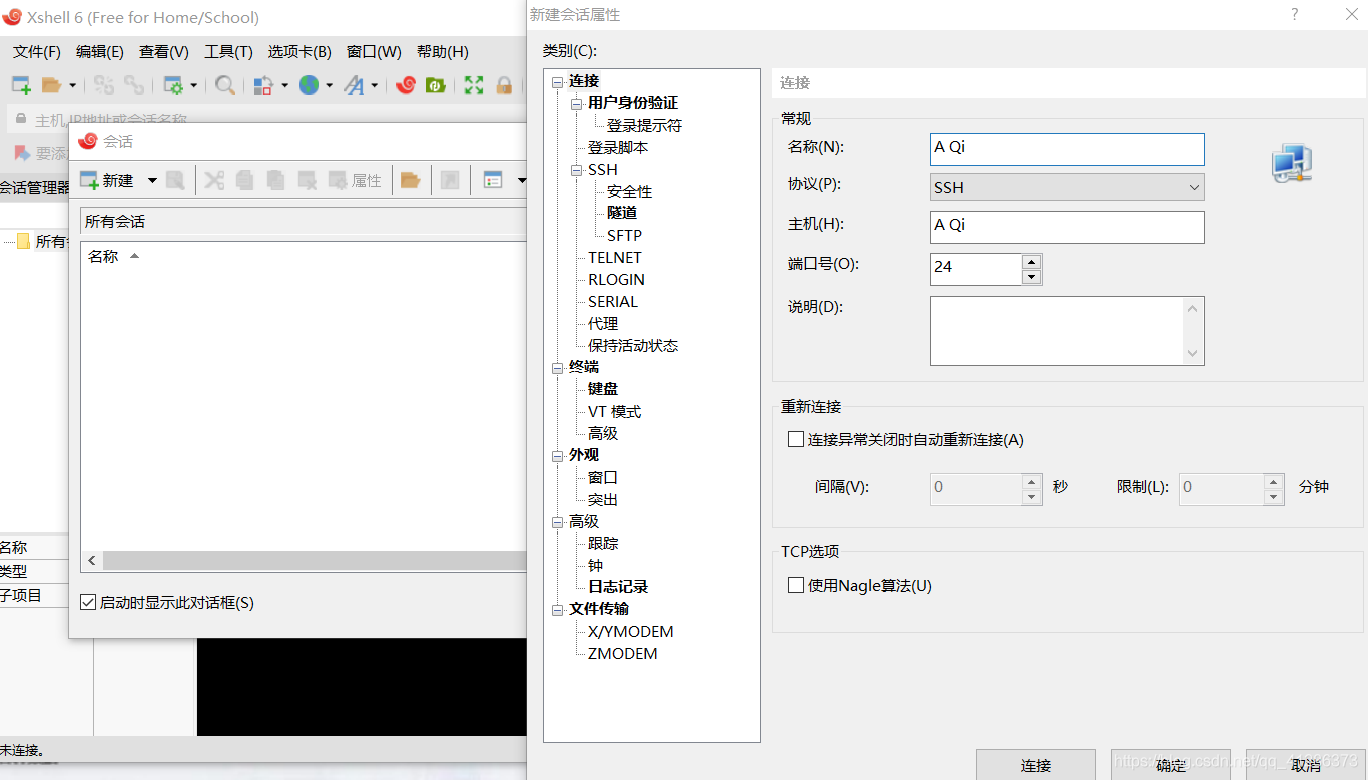
Task: Select 日志记录 in the category tree
Action: (x=618, y=587)
